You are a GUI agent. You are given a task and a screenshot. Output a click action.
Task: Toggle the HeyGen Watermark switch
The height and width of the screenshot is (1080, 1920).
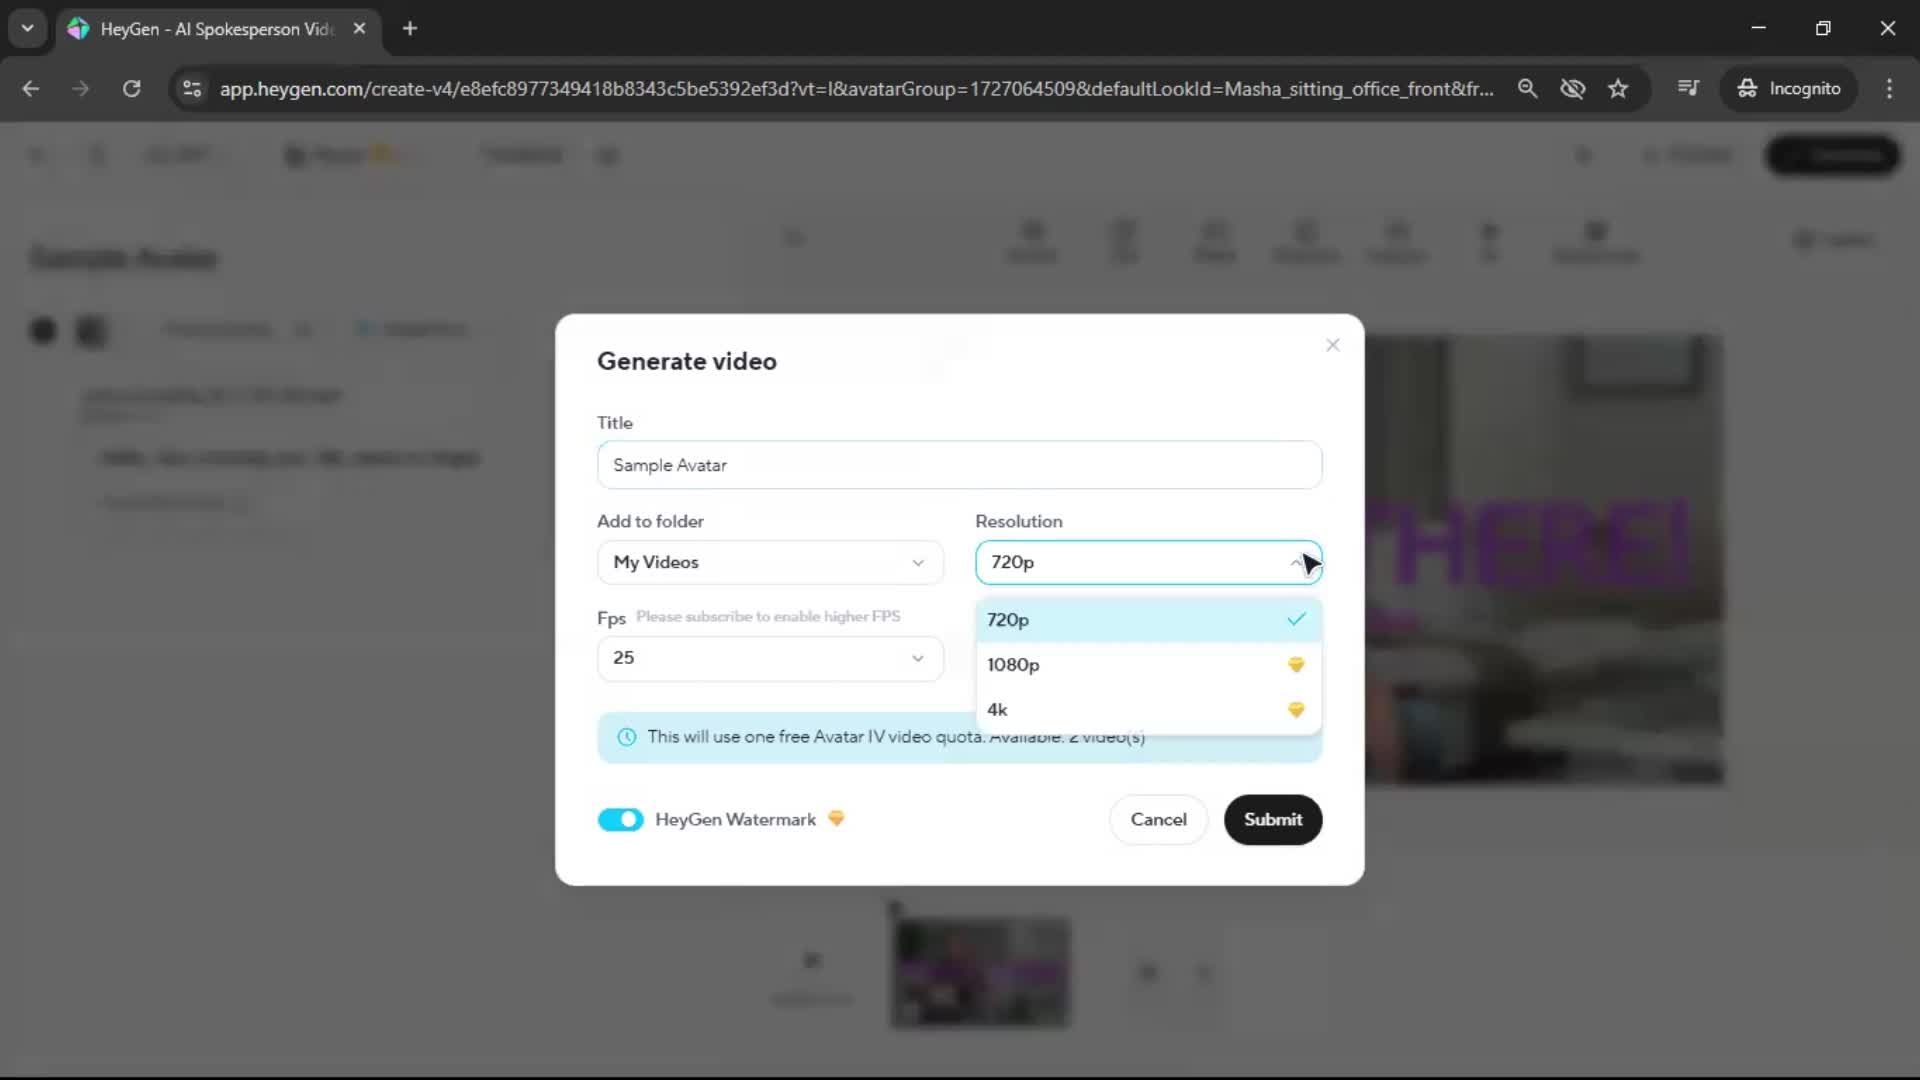[620, 819]
